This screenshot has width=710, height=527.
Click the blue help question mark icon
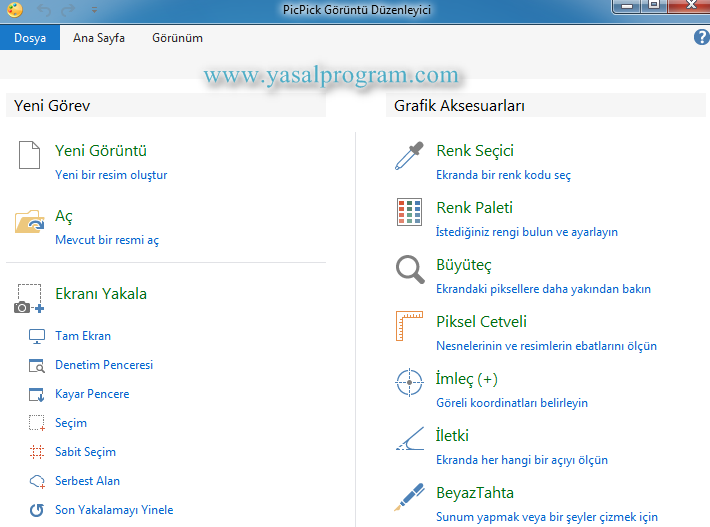(701, 37)
